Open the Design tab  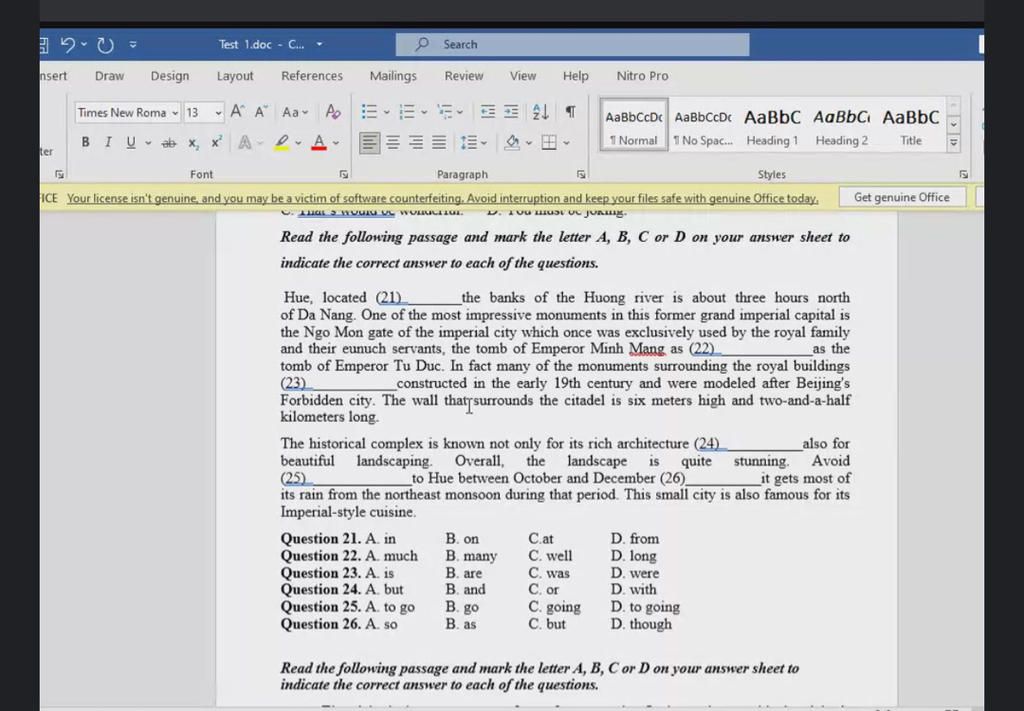tap(170, 76)
